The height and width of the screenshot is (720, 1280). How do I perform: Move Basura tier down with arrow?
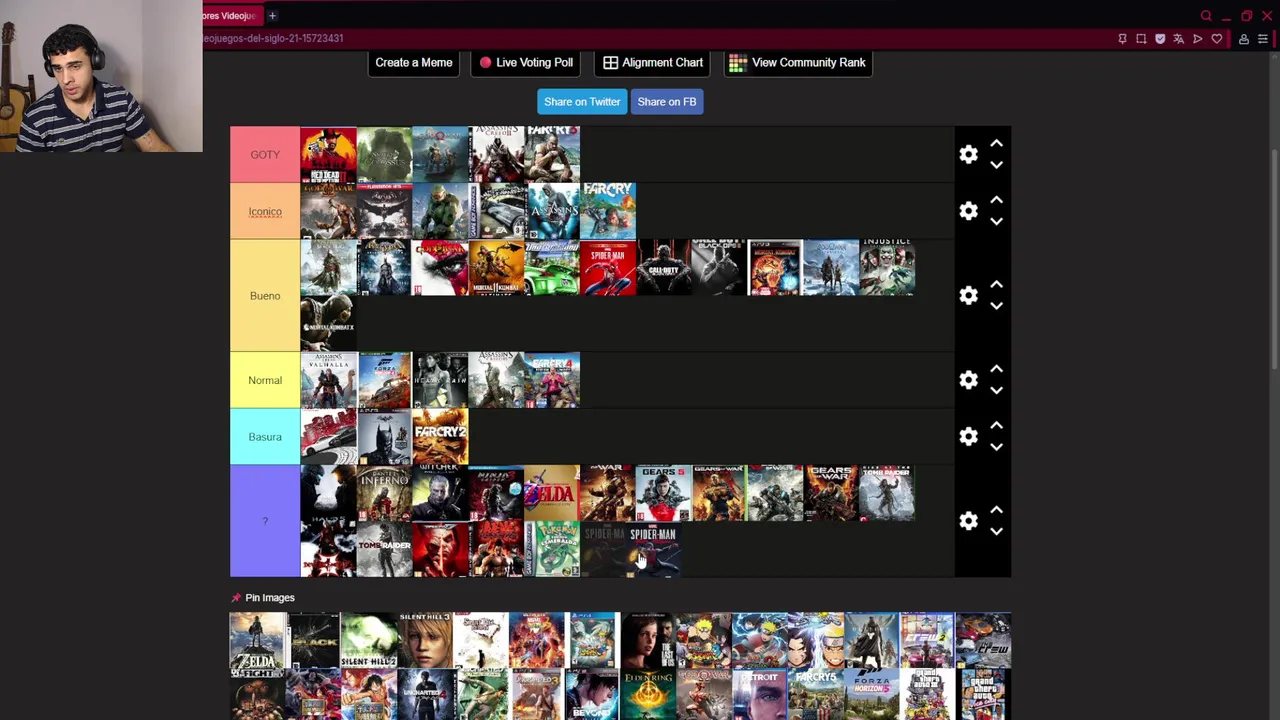[x=996, y=447]
